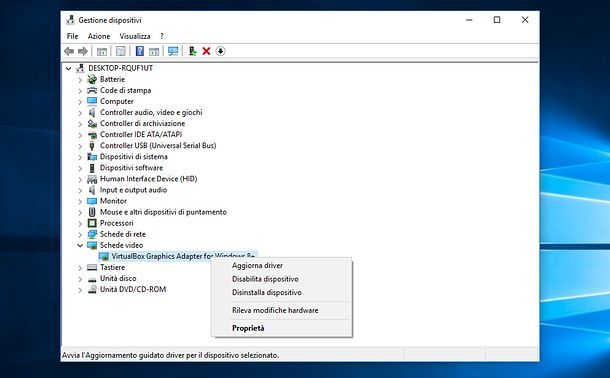Expand the Dispositivi software node
This screenshot has width=610, height=378.
80,168
